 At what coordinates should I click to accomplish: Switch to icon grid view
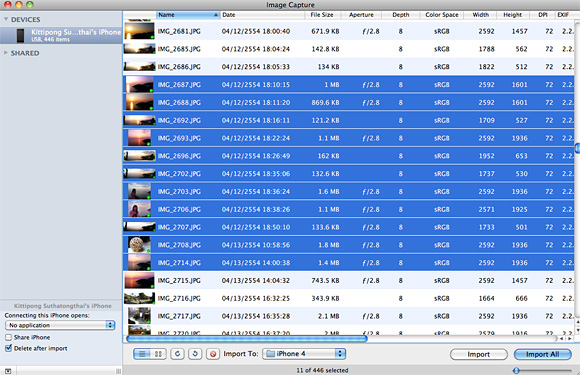pos(158,354)
